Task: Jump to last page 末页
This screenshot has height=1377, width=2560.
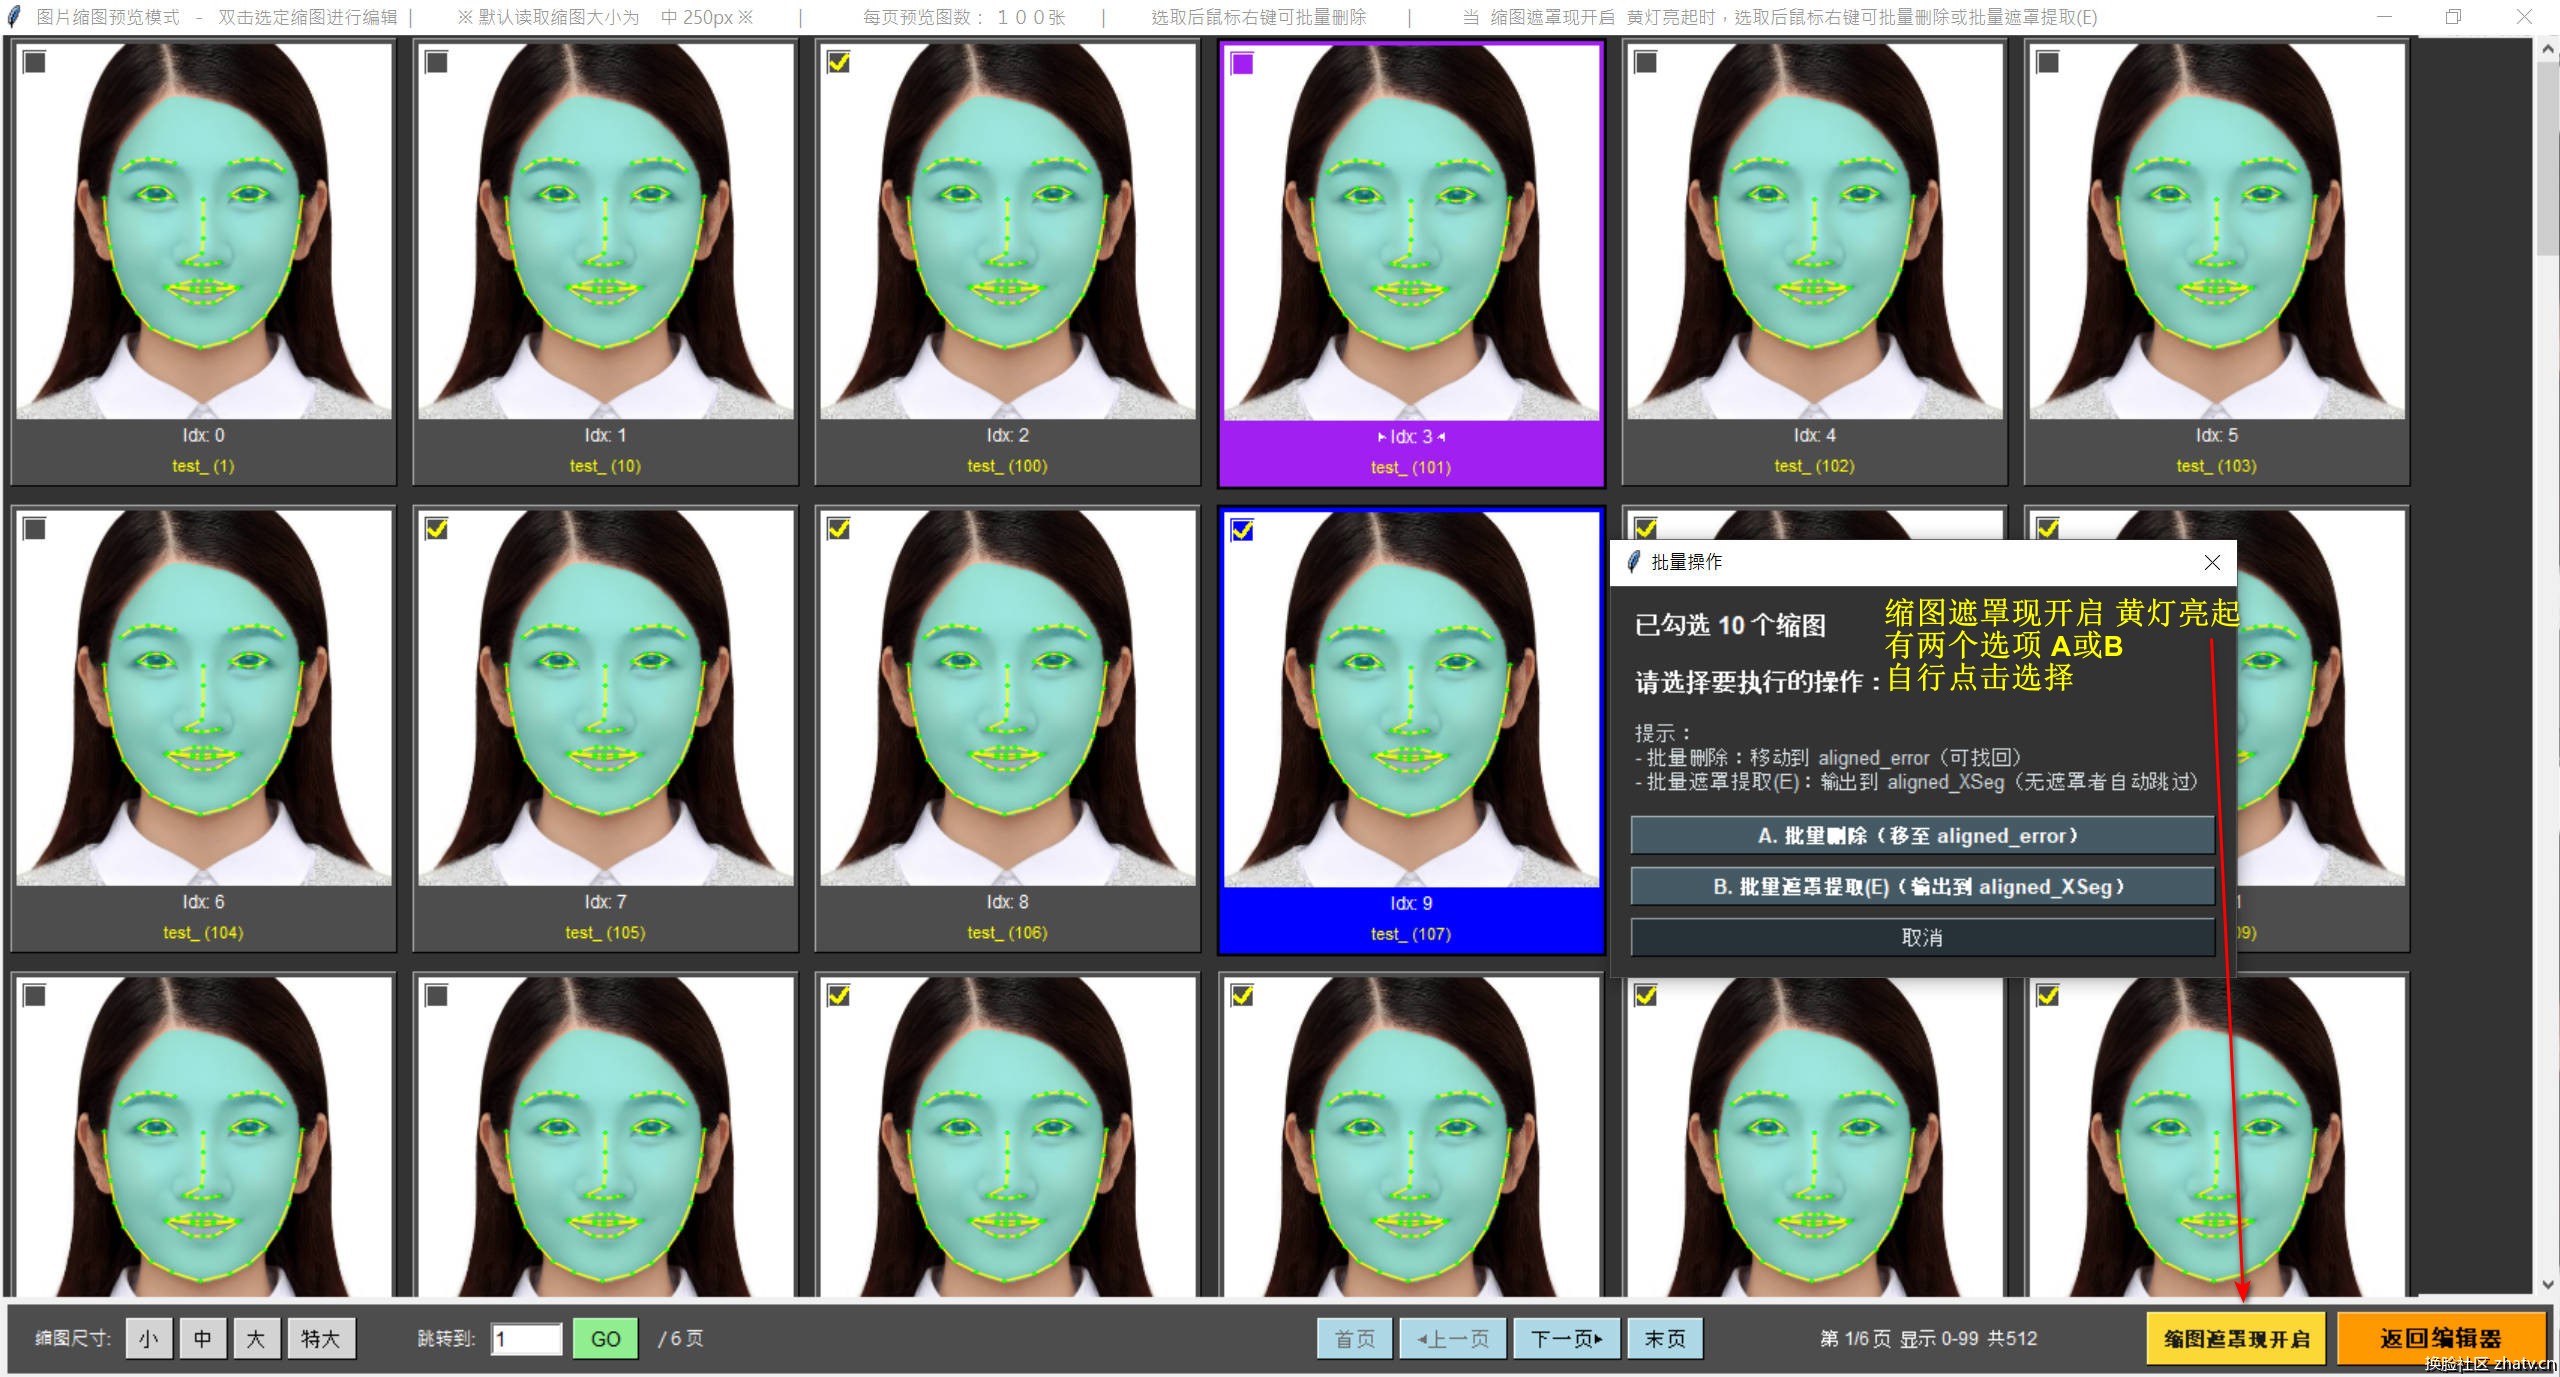Action: [1665, 1339]
